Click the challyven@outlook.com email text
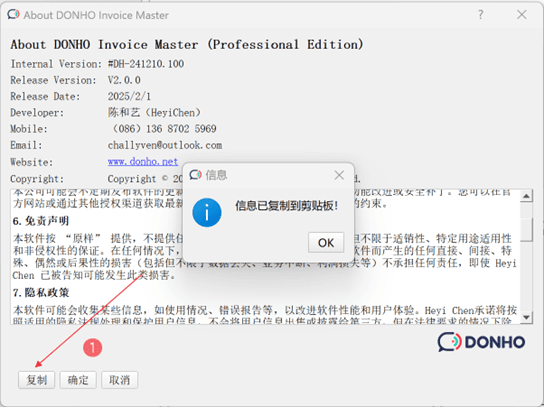This screenshot has height=407, width=544. pyautogui.click(x=165, y=145)
